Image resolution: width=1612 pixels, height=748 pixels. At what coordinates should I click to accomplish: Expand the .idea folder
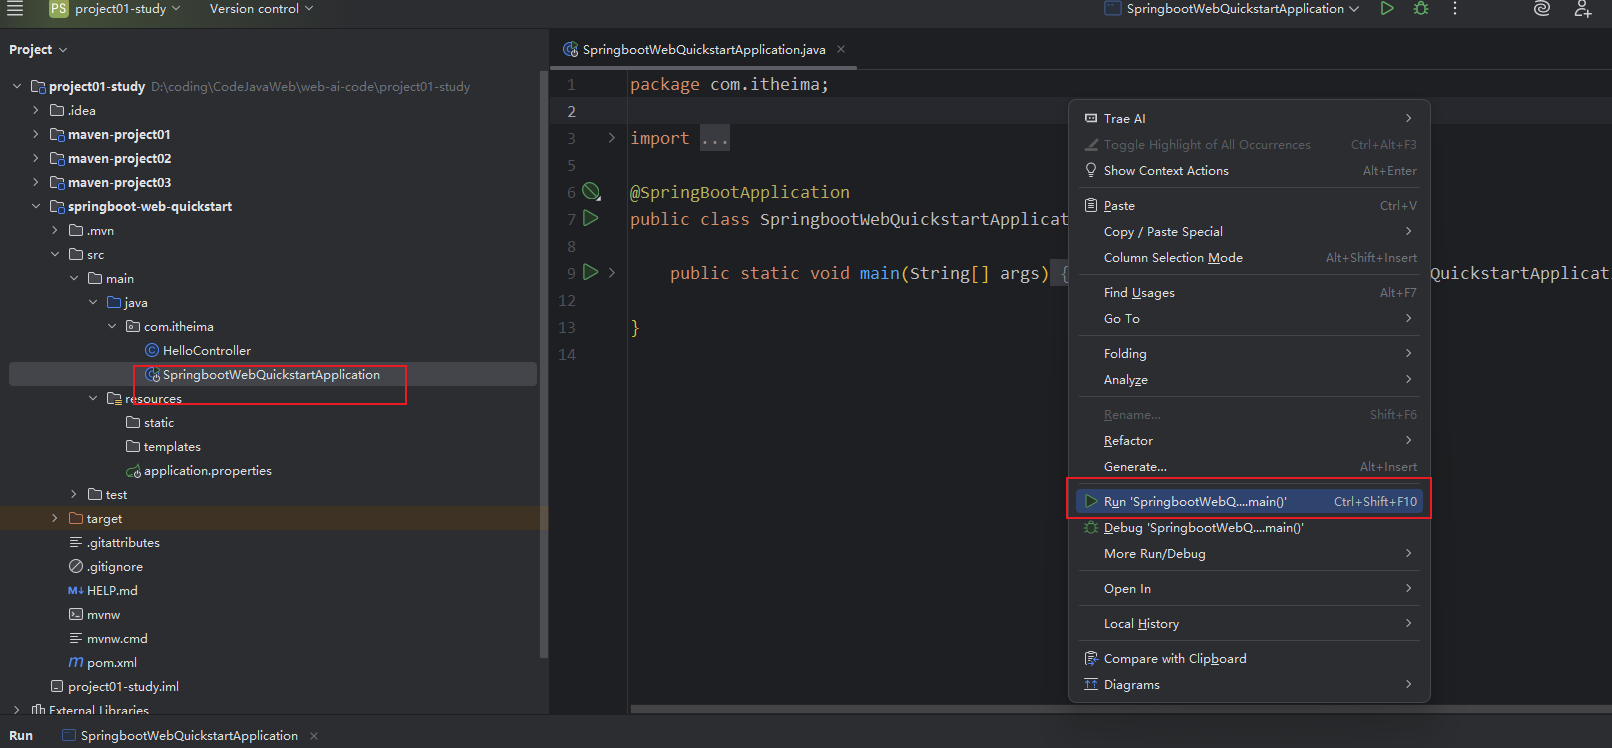click(36, 111)
